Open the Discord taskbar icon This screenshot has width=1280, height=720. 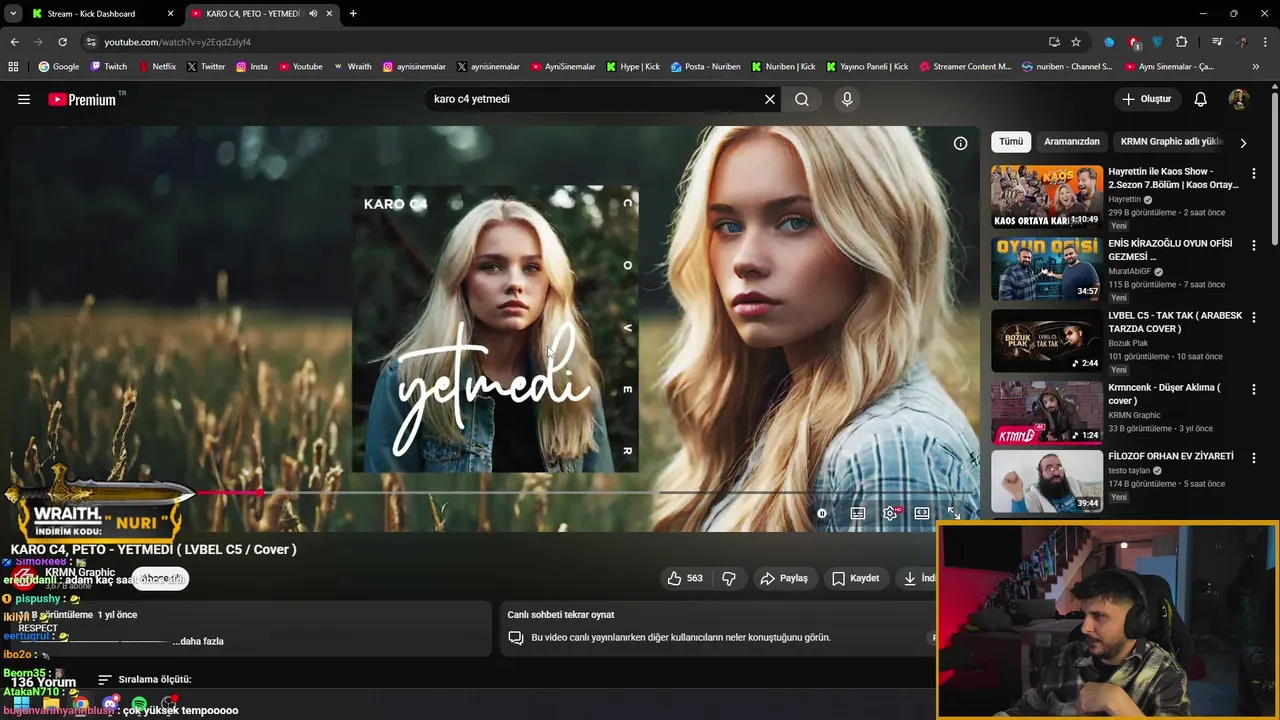110,704
